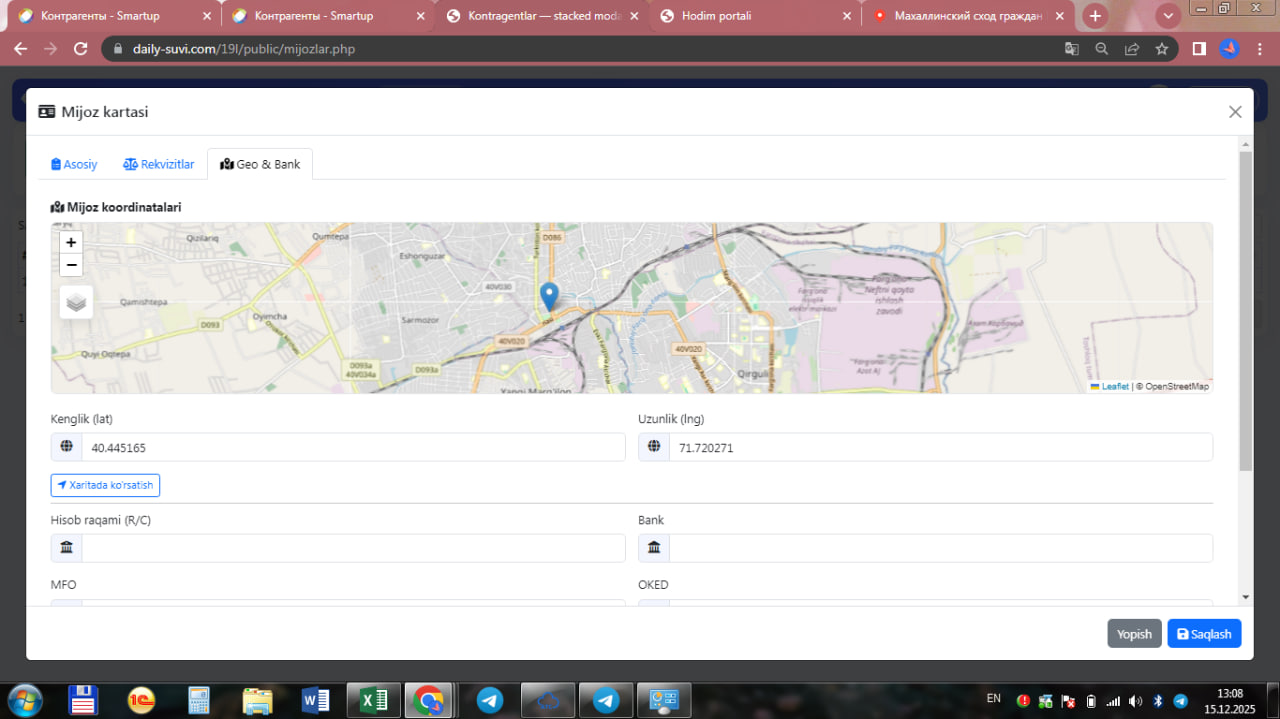Zoom in on the map
The height and width of the screenshot is (719, 1280).
(71, 242)
